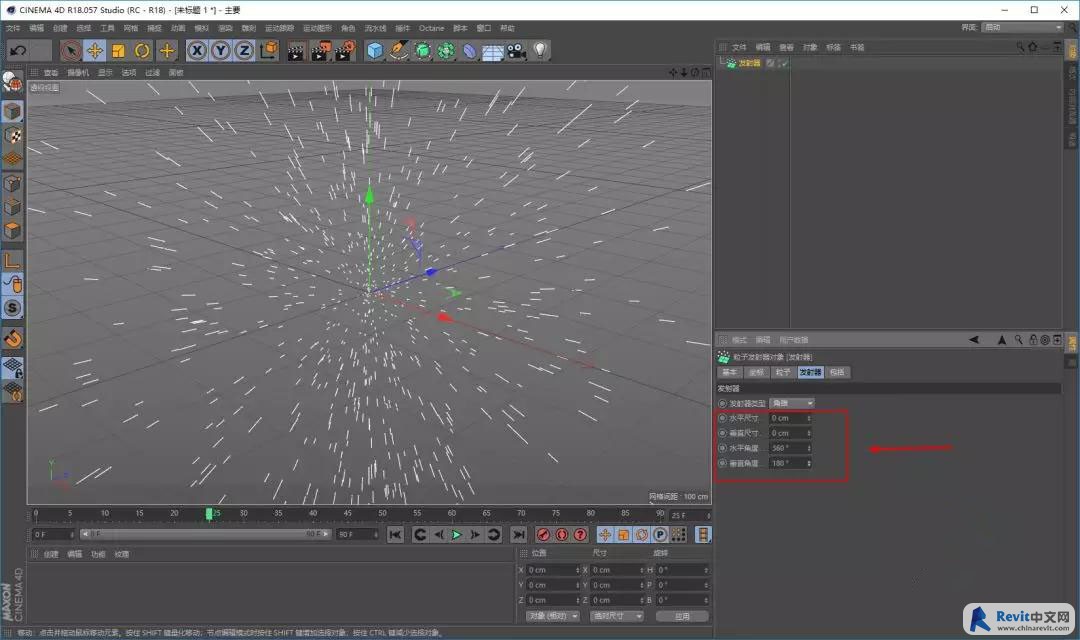Toggle rotation keyframe recording
The height and width of the screenshot is (640, 1080).
tap(642, 535)
